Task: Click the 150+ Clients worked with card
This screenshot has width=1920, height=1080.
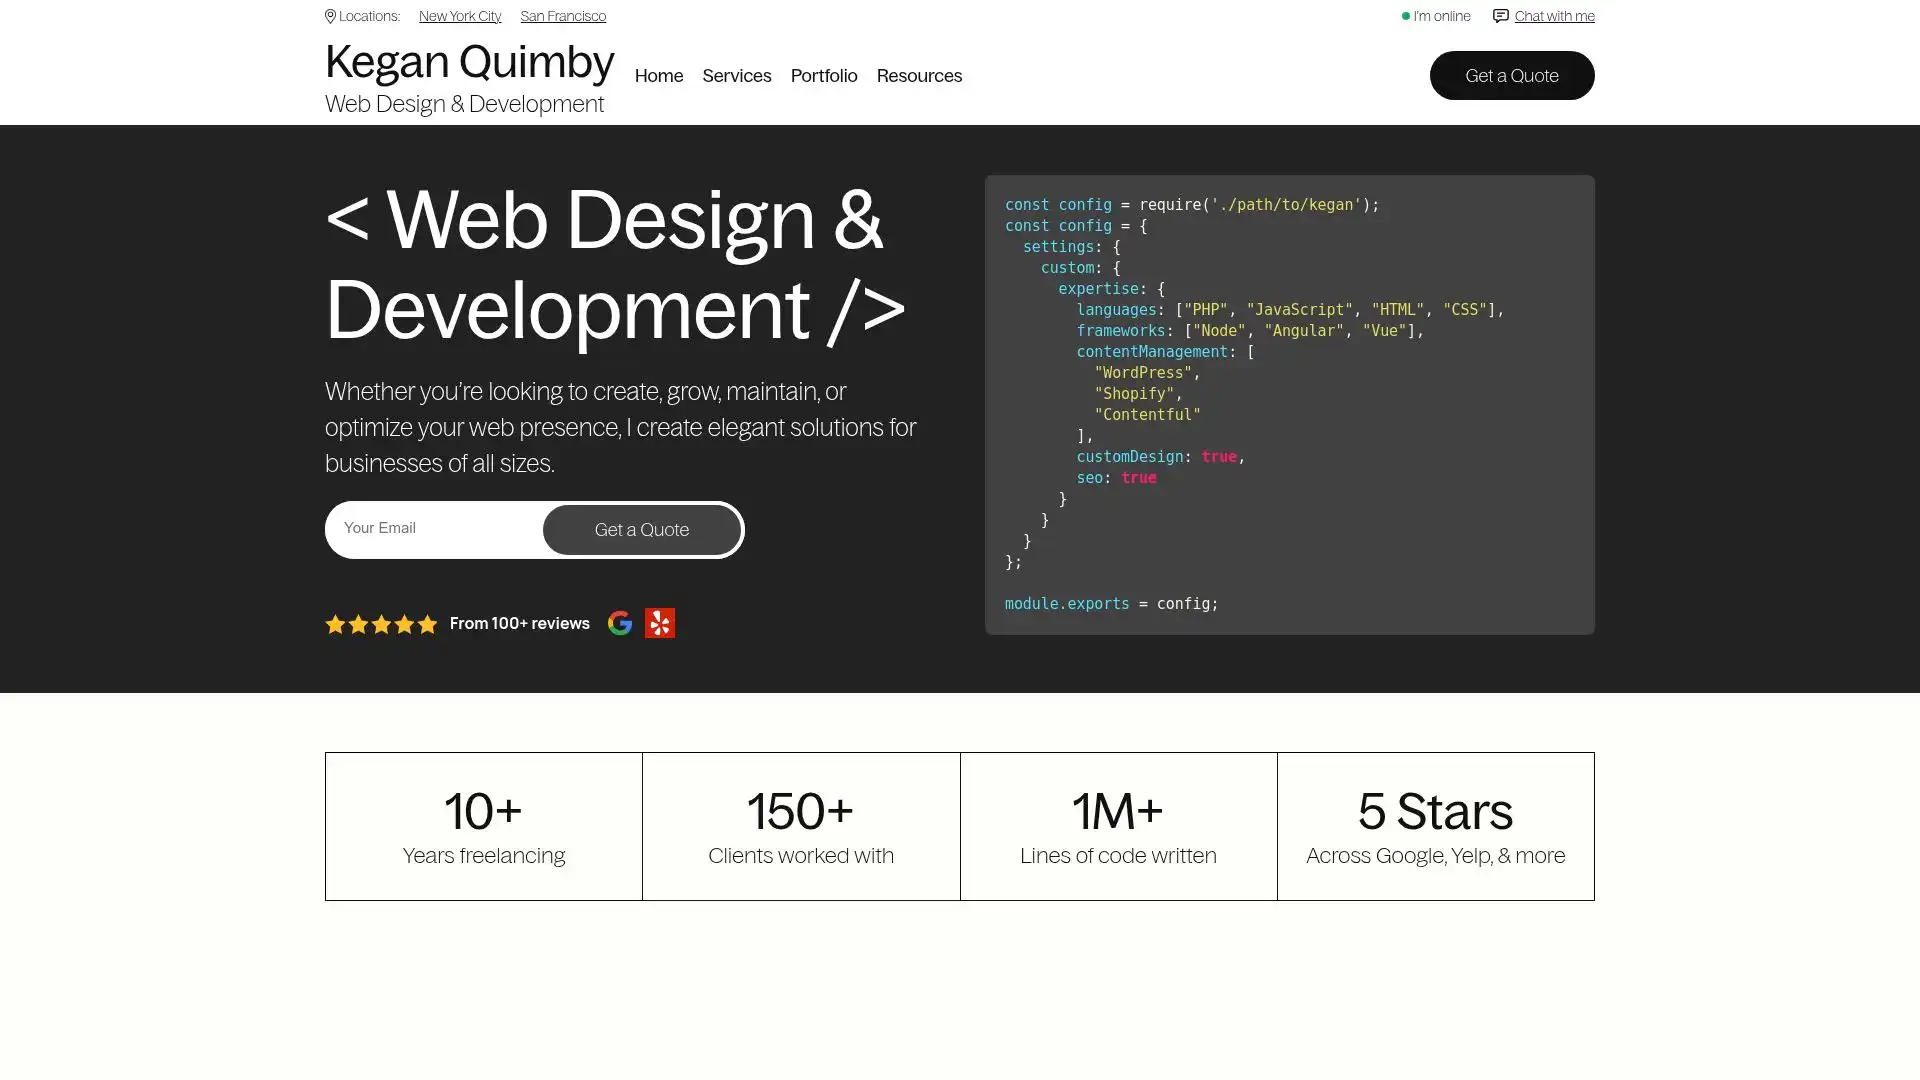Action: tap(801, 826)
